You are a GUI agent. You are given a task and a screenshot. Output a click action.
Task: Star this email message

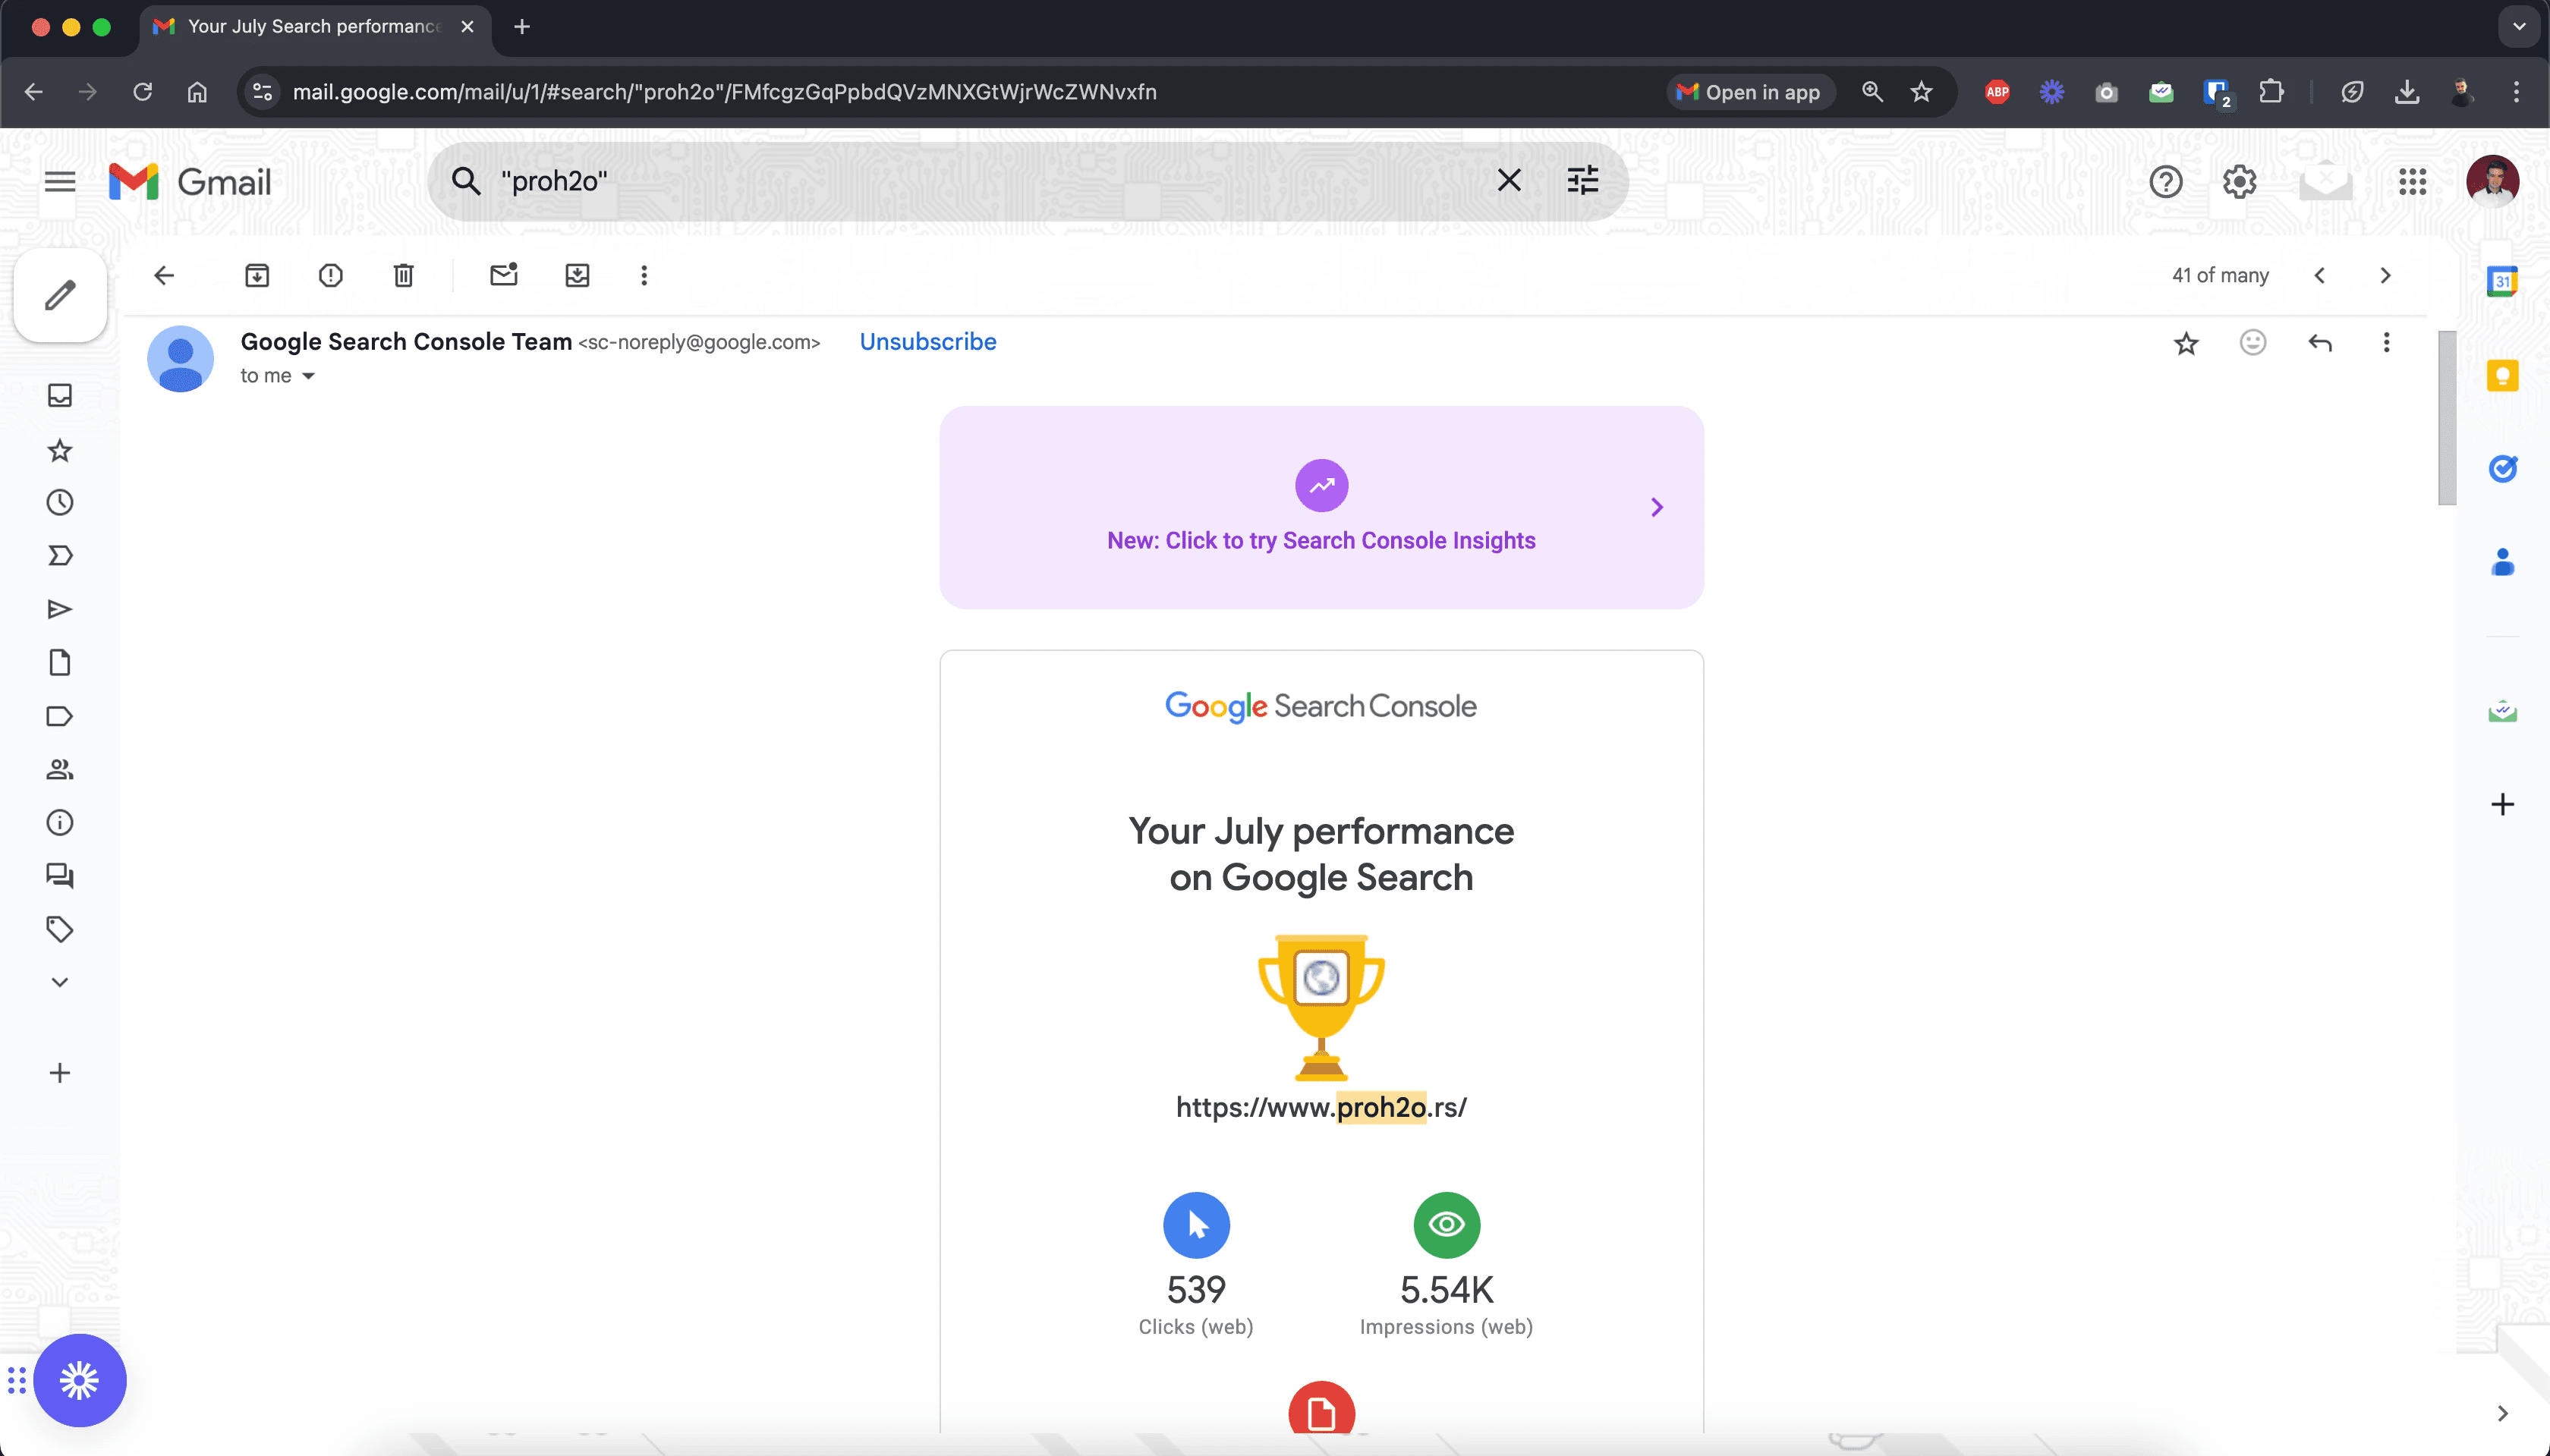click(x=2186, y=343)
